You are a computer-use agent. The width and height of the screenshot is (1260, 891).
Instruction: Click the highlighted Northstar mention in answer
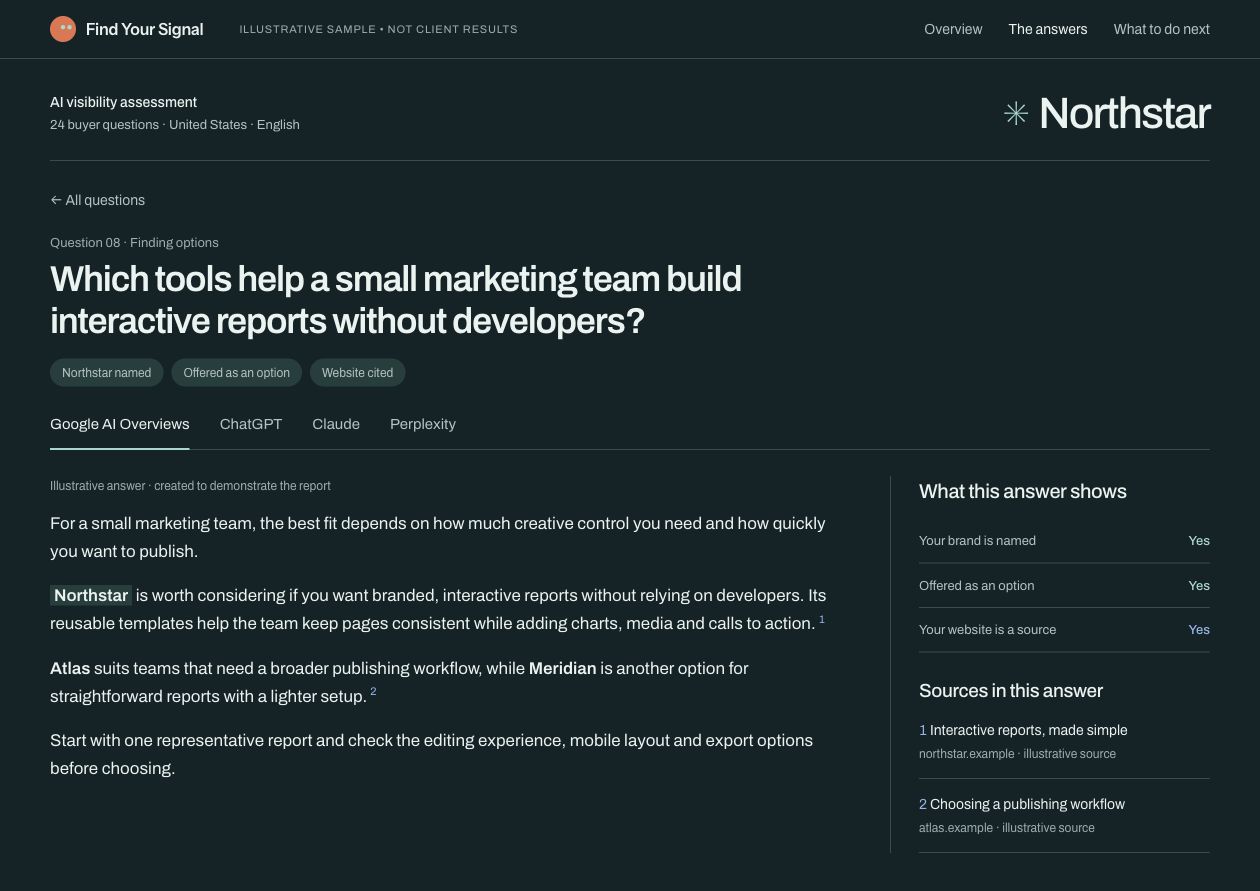point(91,596)
